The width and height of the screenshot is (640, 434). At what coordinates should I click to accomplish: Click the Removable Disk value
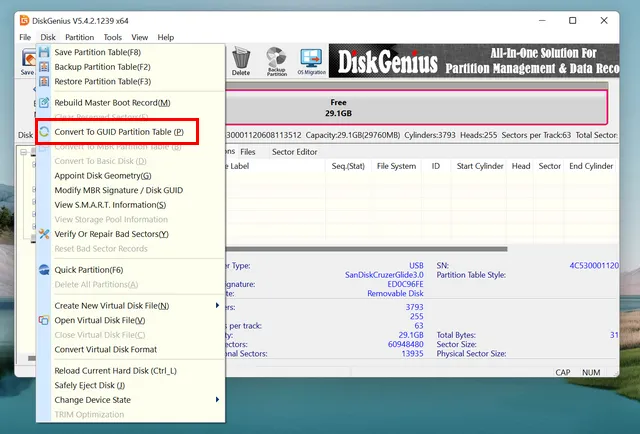(395, 294)
